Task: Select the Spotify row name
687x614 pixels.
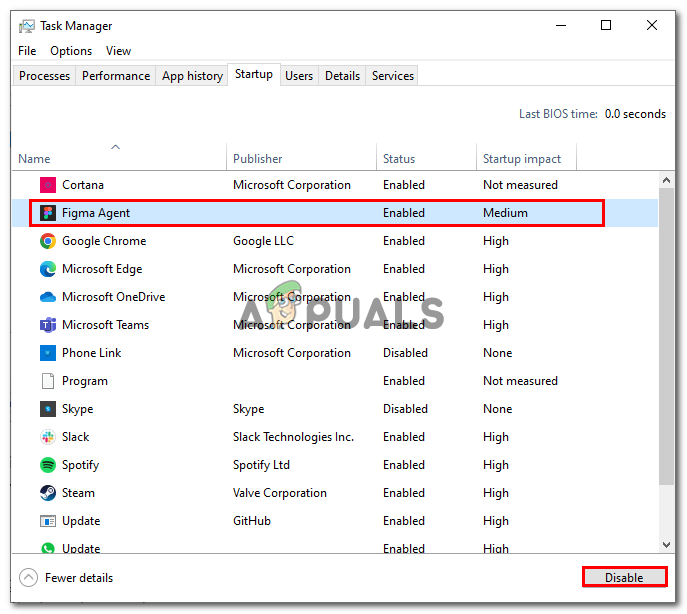Action: tap(80, 465)
